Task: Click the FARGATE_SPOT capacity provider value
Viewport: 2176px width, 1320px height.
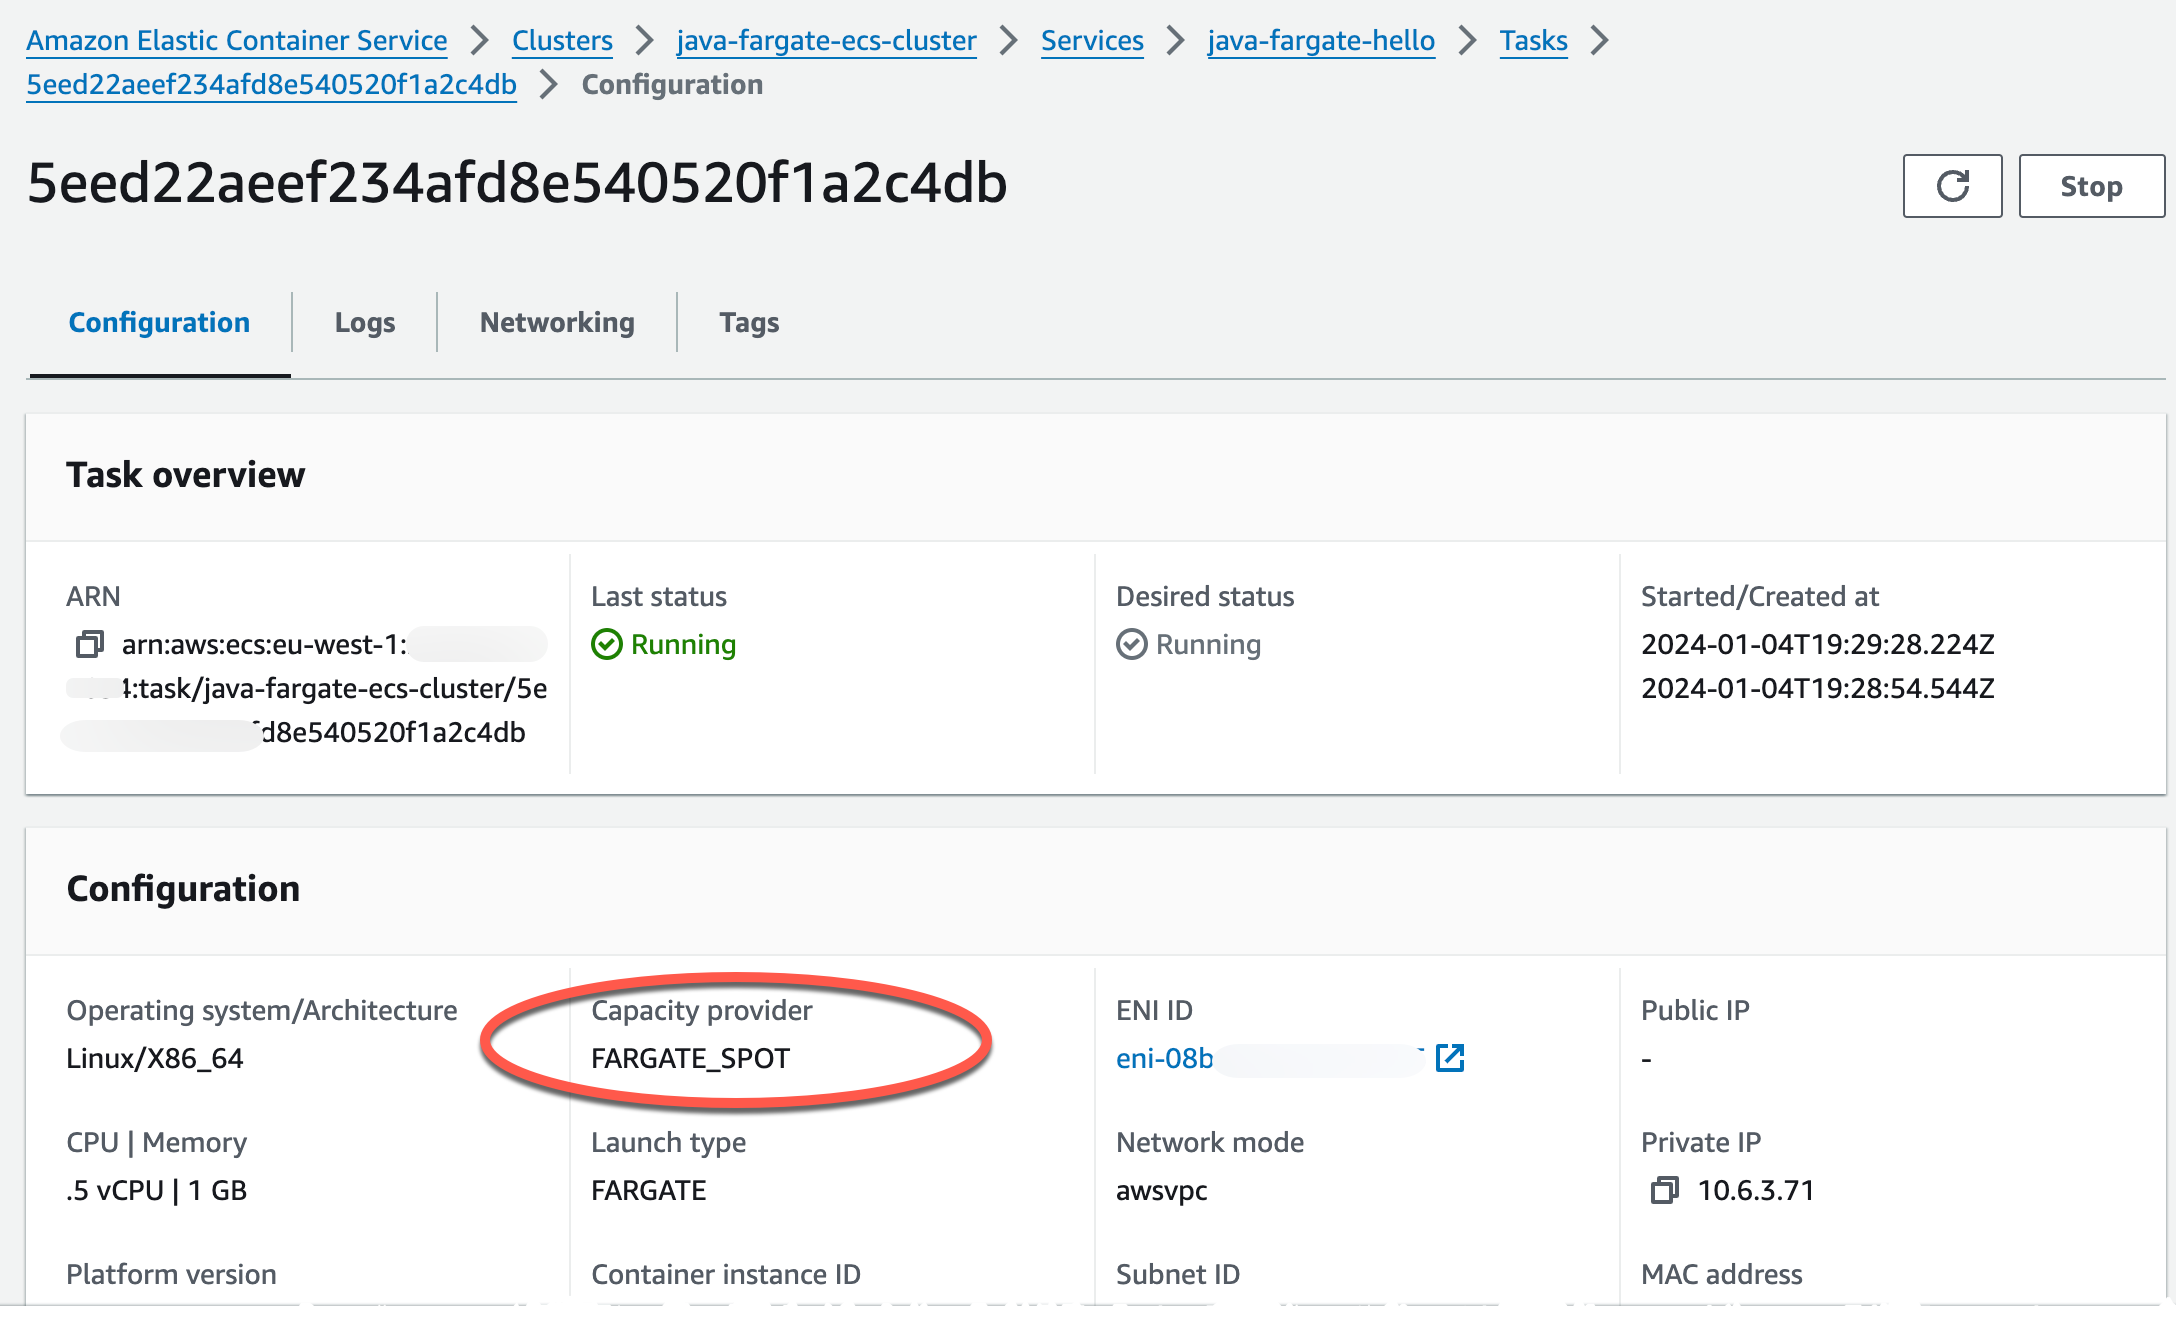Action: point(690,1058)
